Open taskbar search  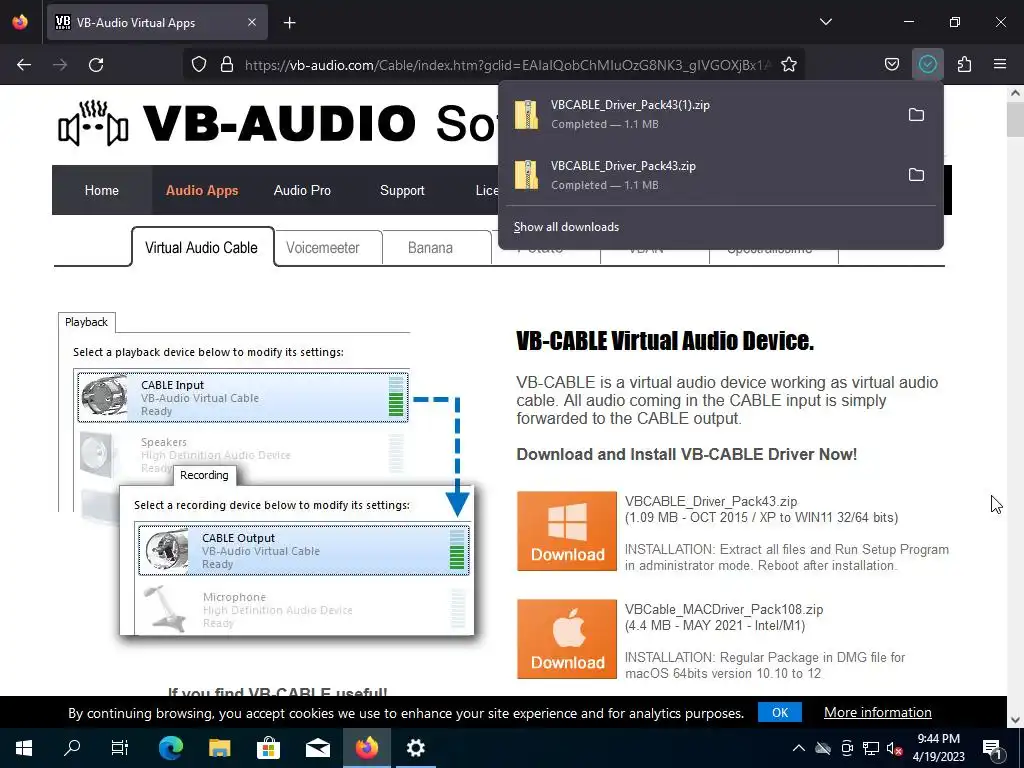[x=72, y=748]
